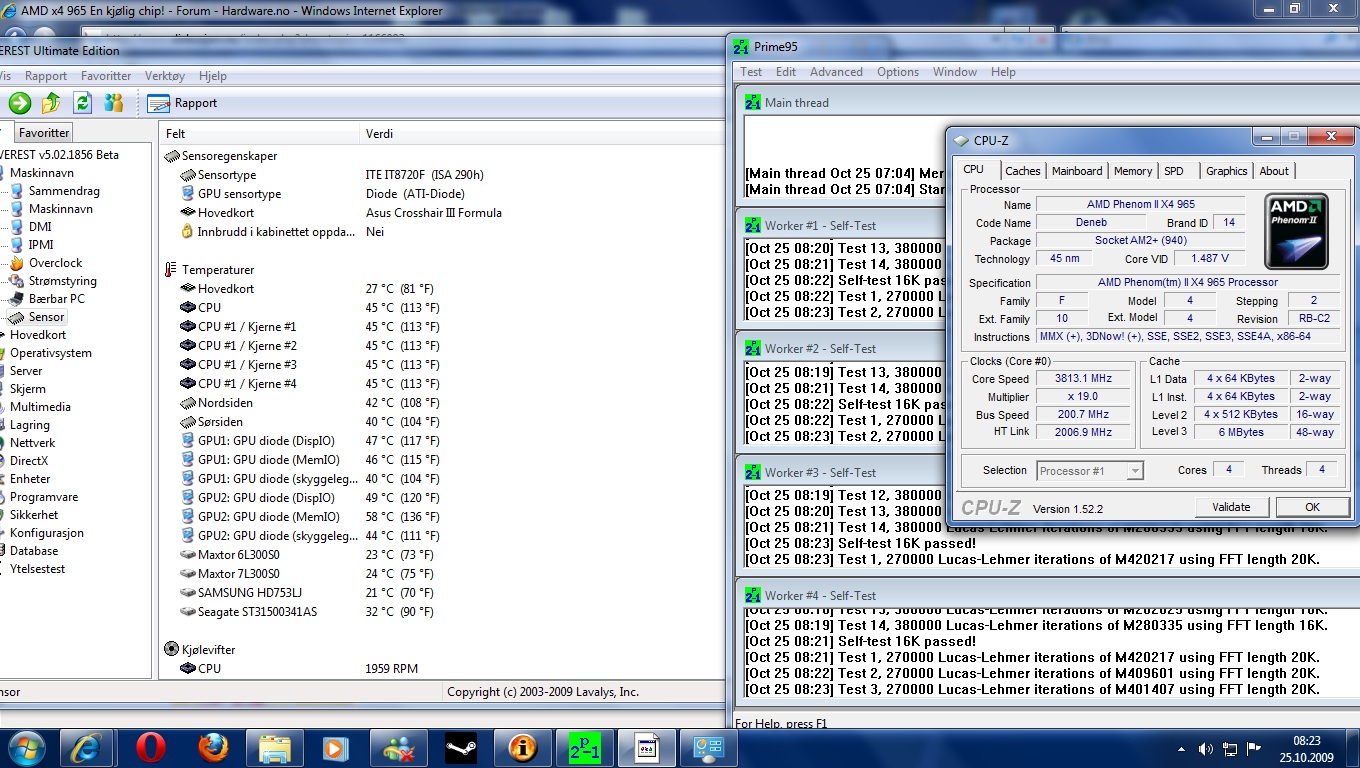The height and width of the screenshot is (768, 1360).
Task: Open Firefox from the taskbar
Action: pos(212,747)
